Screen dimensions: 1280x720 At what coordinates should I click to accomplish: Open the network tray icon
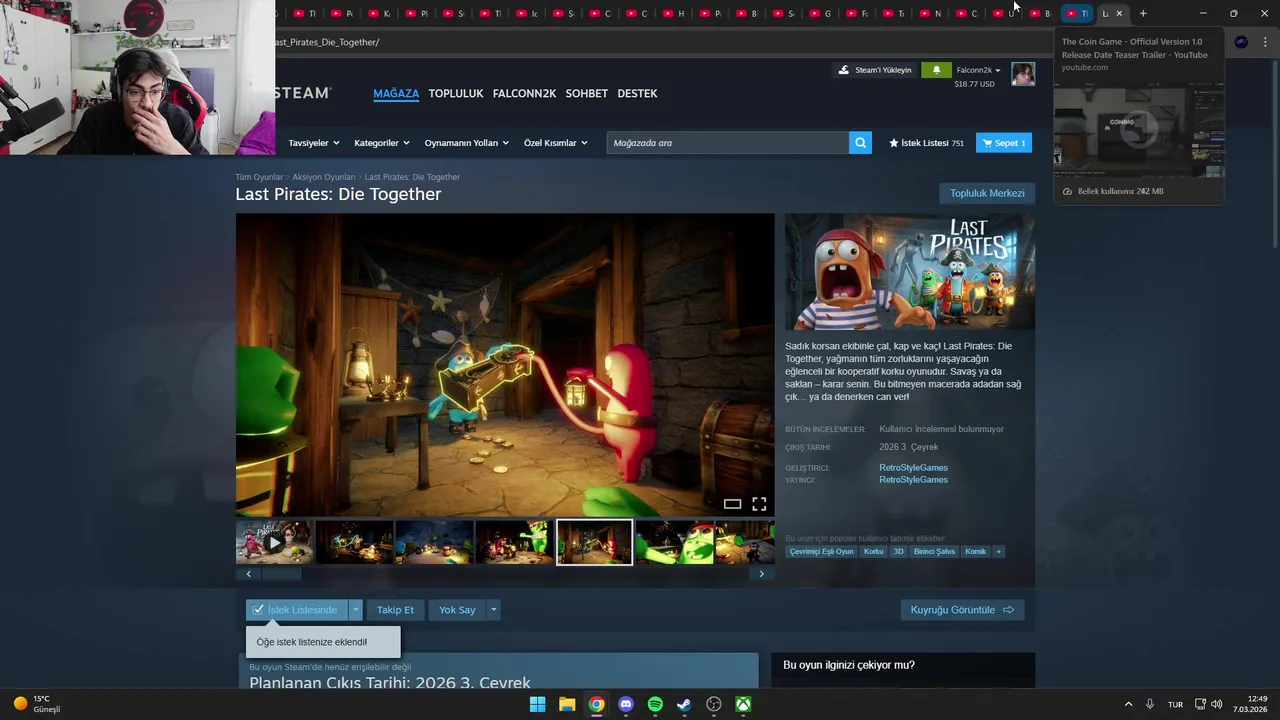click(1201, 704)
